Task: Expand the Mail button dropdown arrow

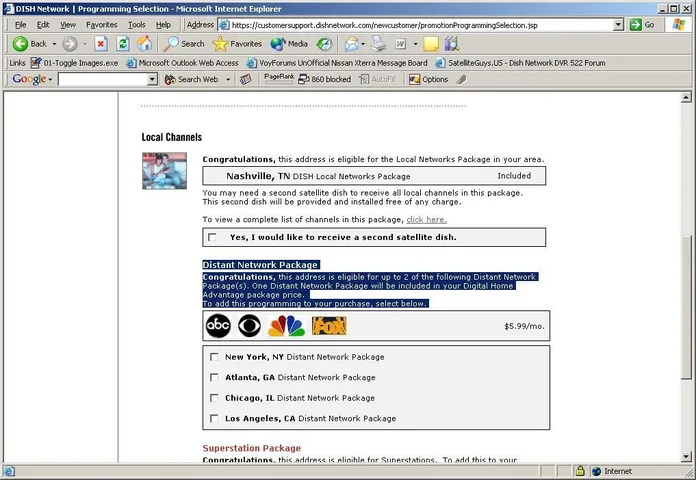Action: (363, 44)
